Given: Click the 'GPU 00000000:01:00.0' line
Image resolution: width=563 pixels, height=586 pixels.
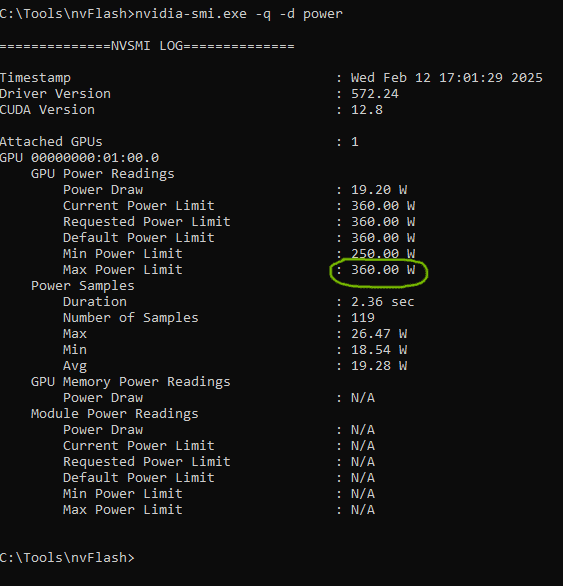Looking at the screenshot, I should (79, 158).
